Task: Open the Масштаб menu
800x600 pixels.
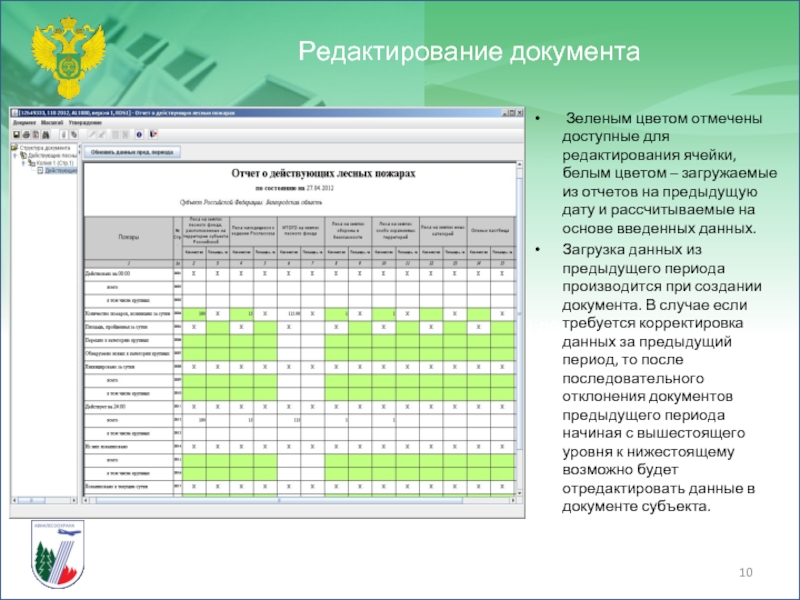Action: pos(50,122)
